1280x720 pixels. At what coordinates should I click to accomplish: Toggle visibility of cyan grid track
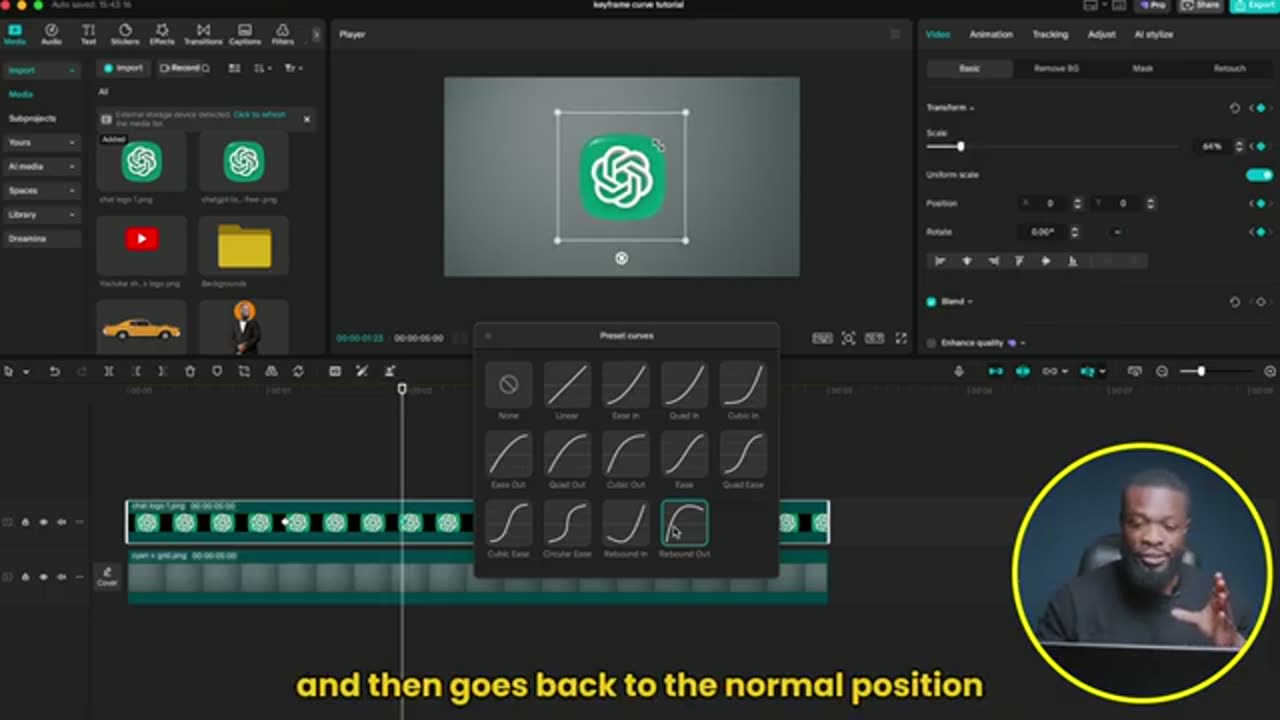coord(44,577)
